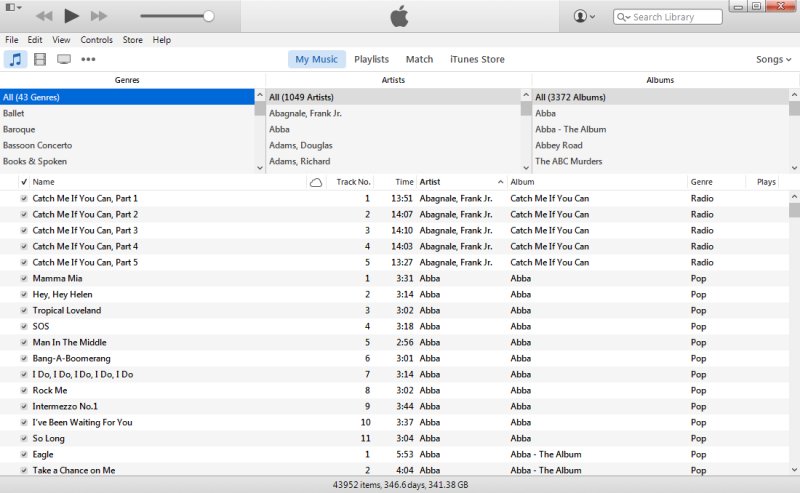
Task: Open the Songs view dropdown
Action: tap(773, 60)
